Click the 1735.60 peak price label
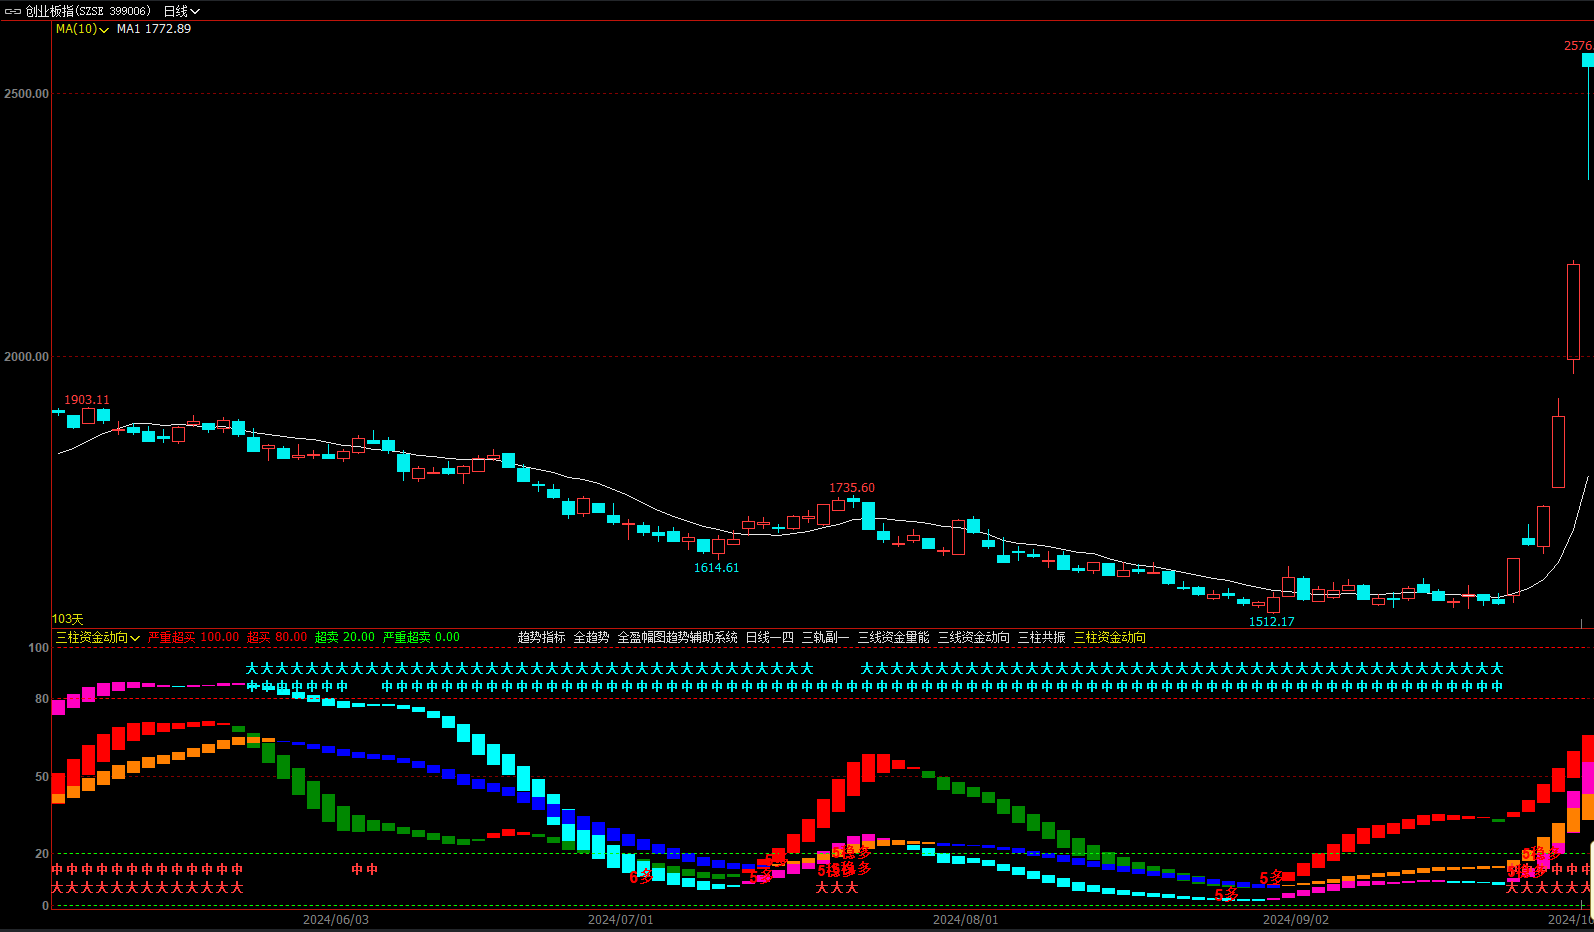 point(852,488)
